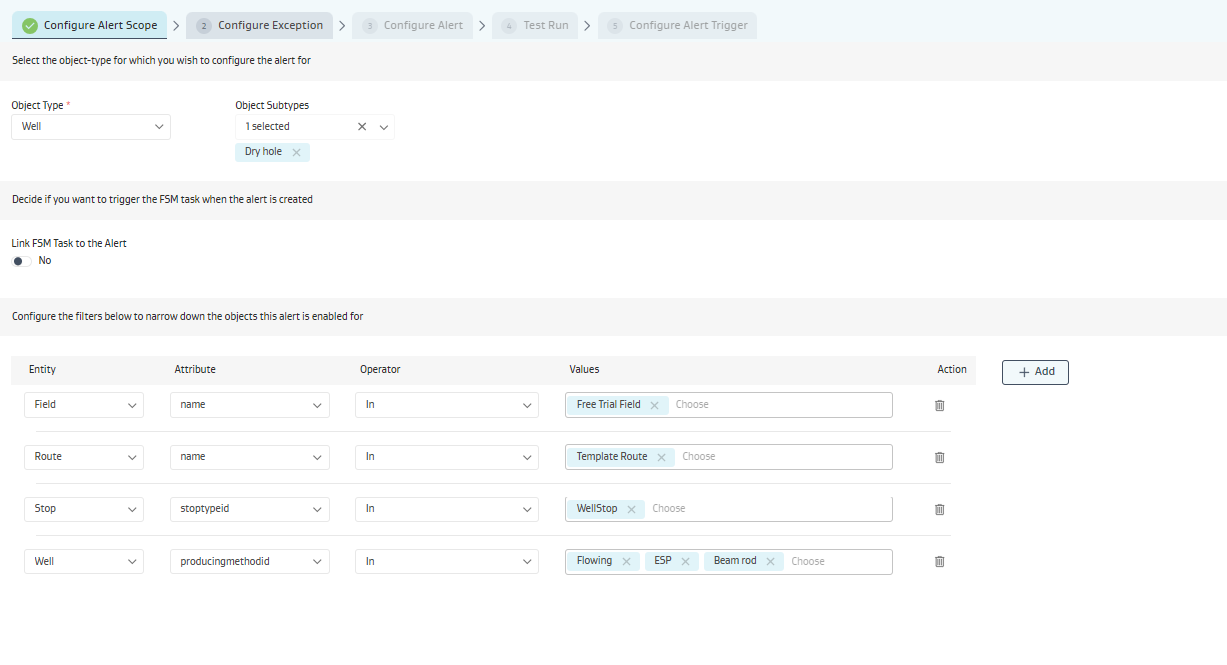This screenshot has height=665, width=1227.
Task: Open the stoptypeid attribute dropdown
Action: [x=249, y=509]
